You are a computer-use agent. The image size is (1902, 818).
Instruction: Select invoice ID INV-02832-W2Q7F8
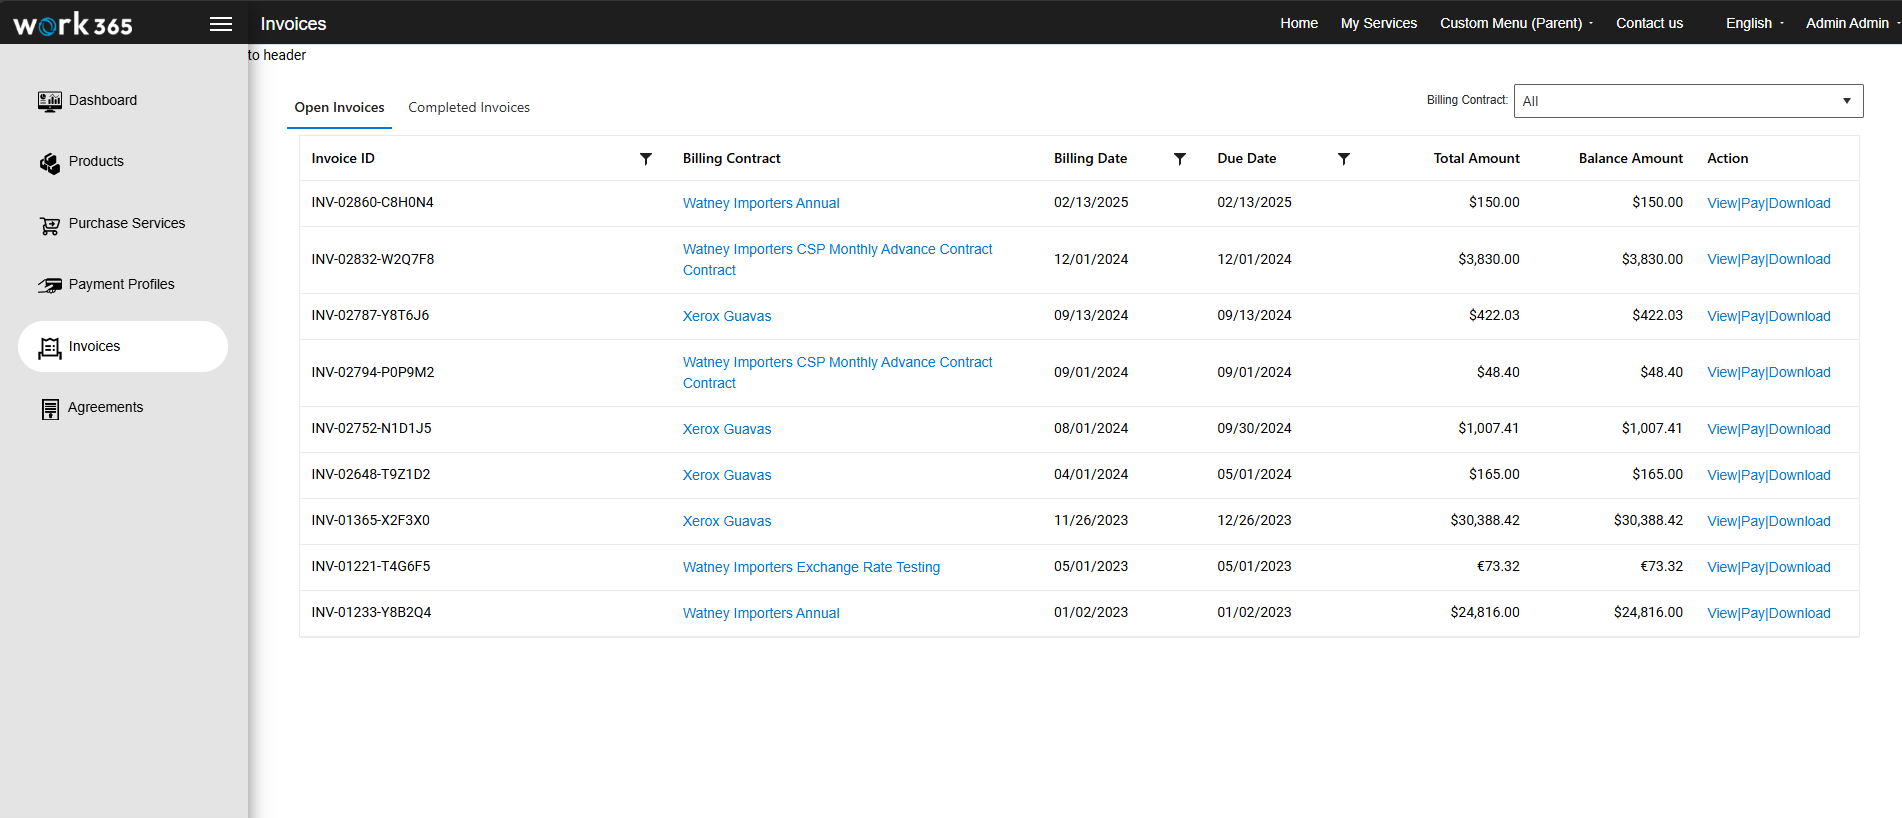point(373,259)
